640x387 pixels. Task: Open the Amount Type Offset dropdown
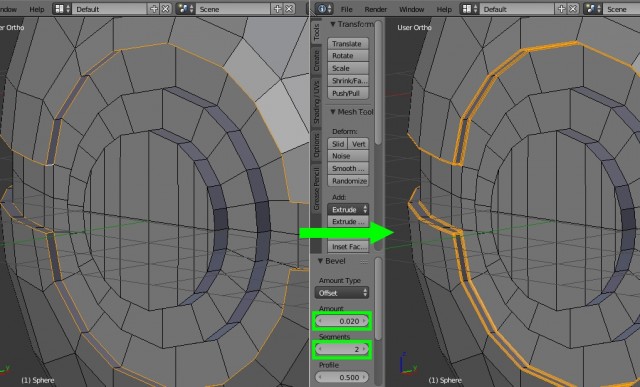click(x=342, y=293)
